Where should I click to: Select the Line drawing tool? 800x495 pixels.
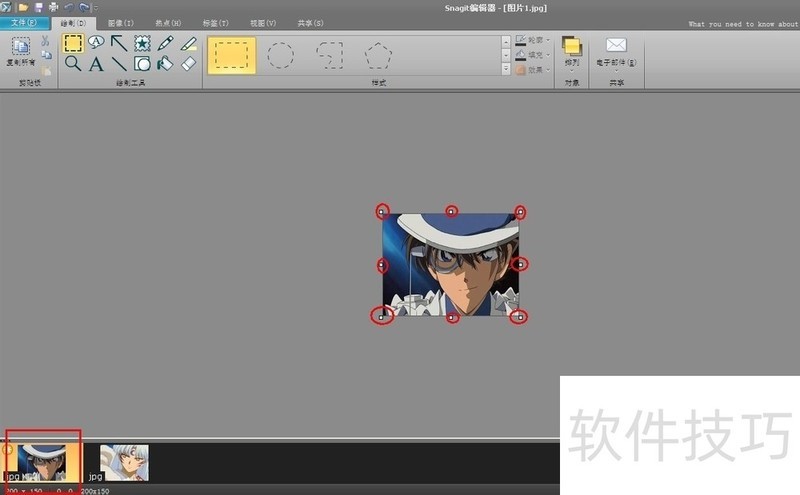119,64
